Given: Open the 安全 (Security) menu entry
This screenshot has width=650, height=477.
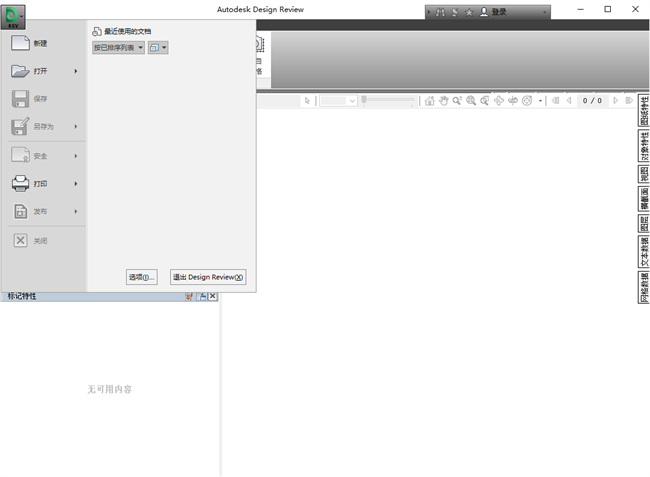Looking at the screenshot, I should (x=44, y=156).
